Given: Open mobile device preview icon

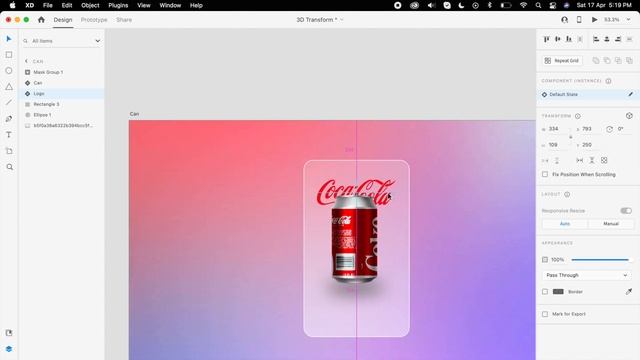Looking at the screenshot, I should (x=579, y=20).
